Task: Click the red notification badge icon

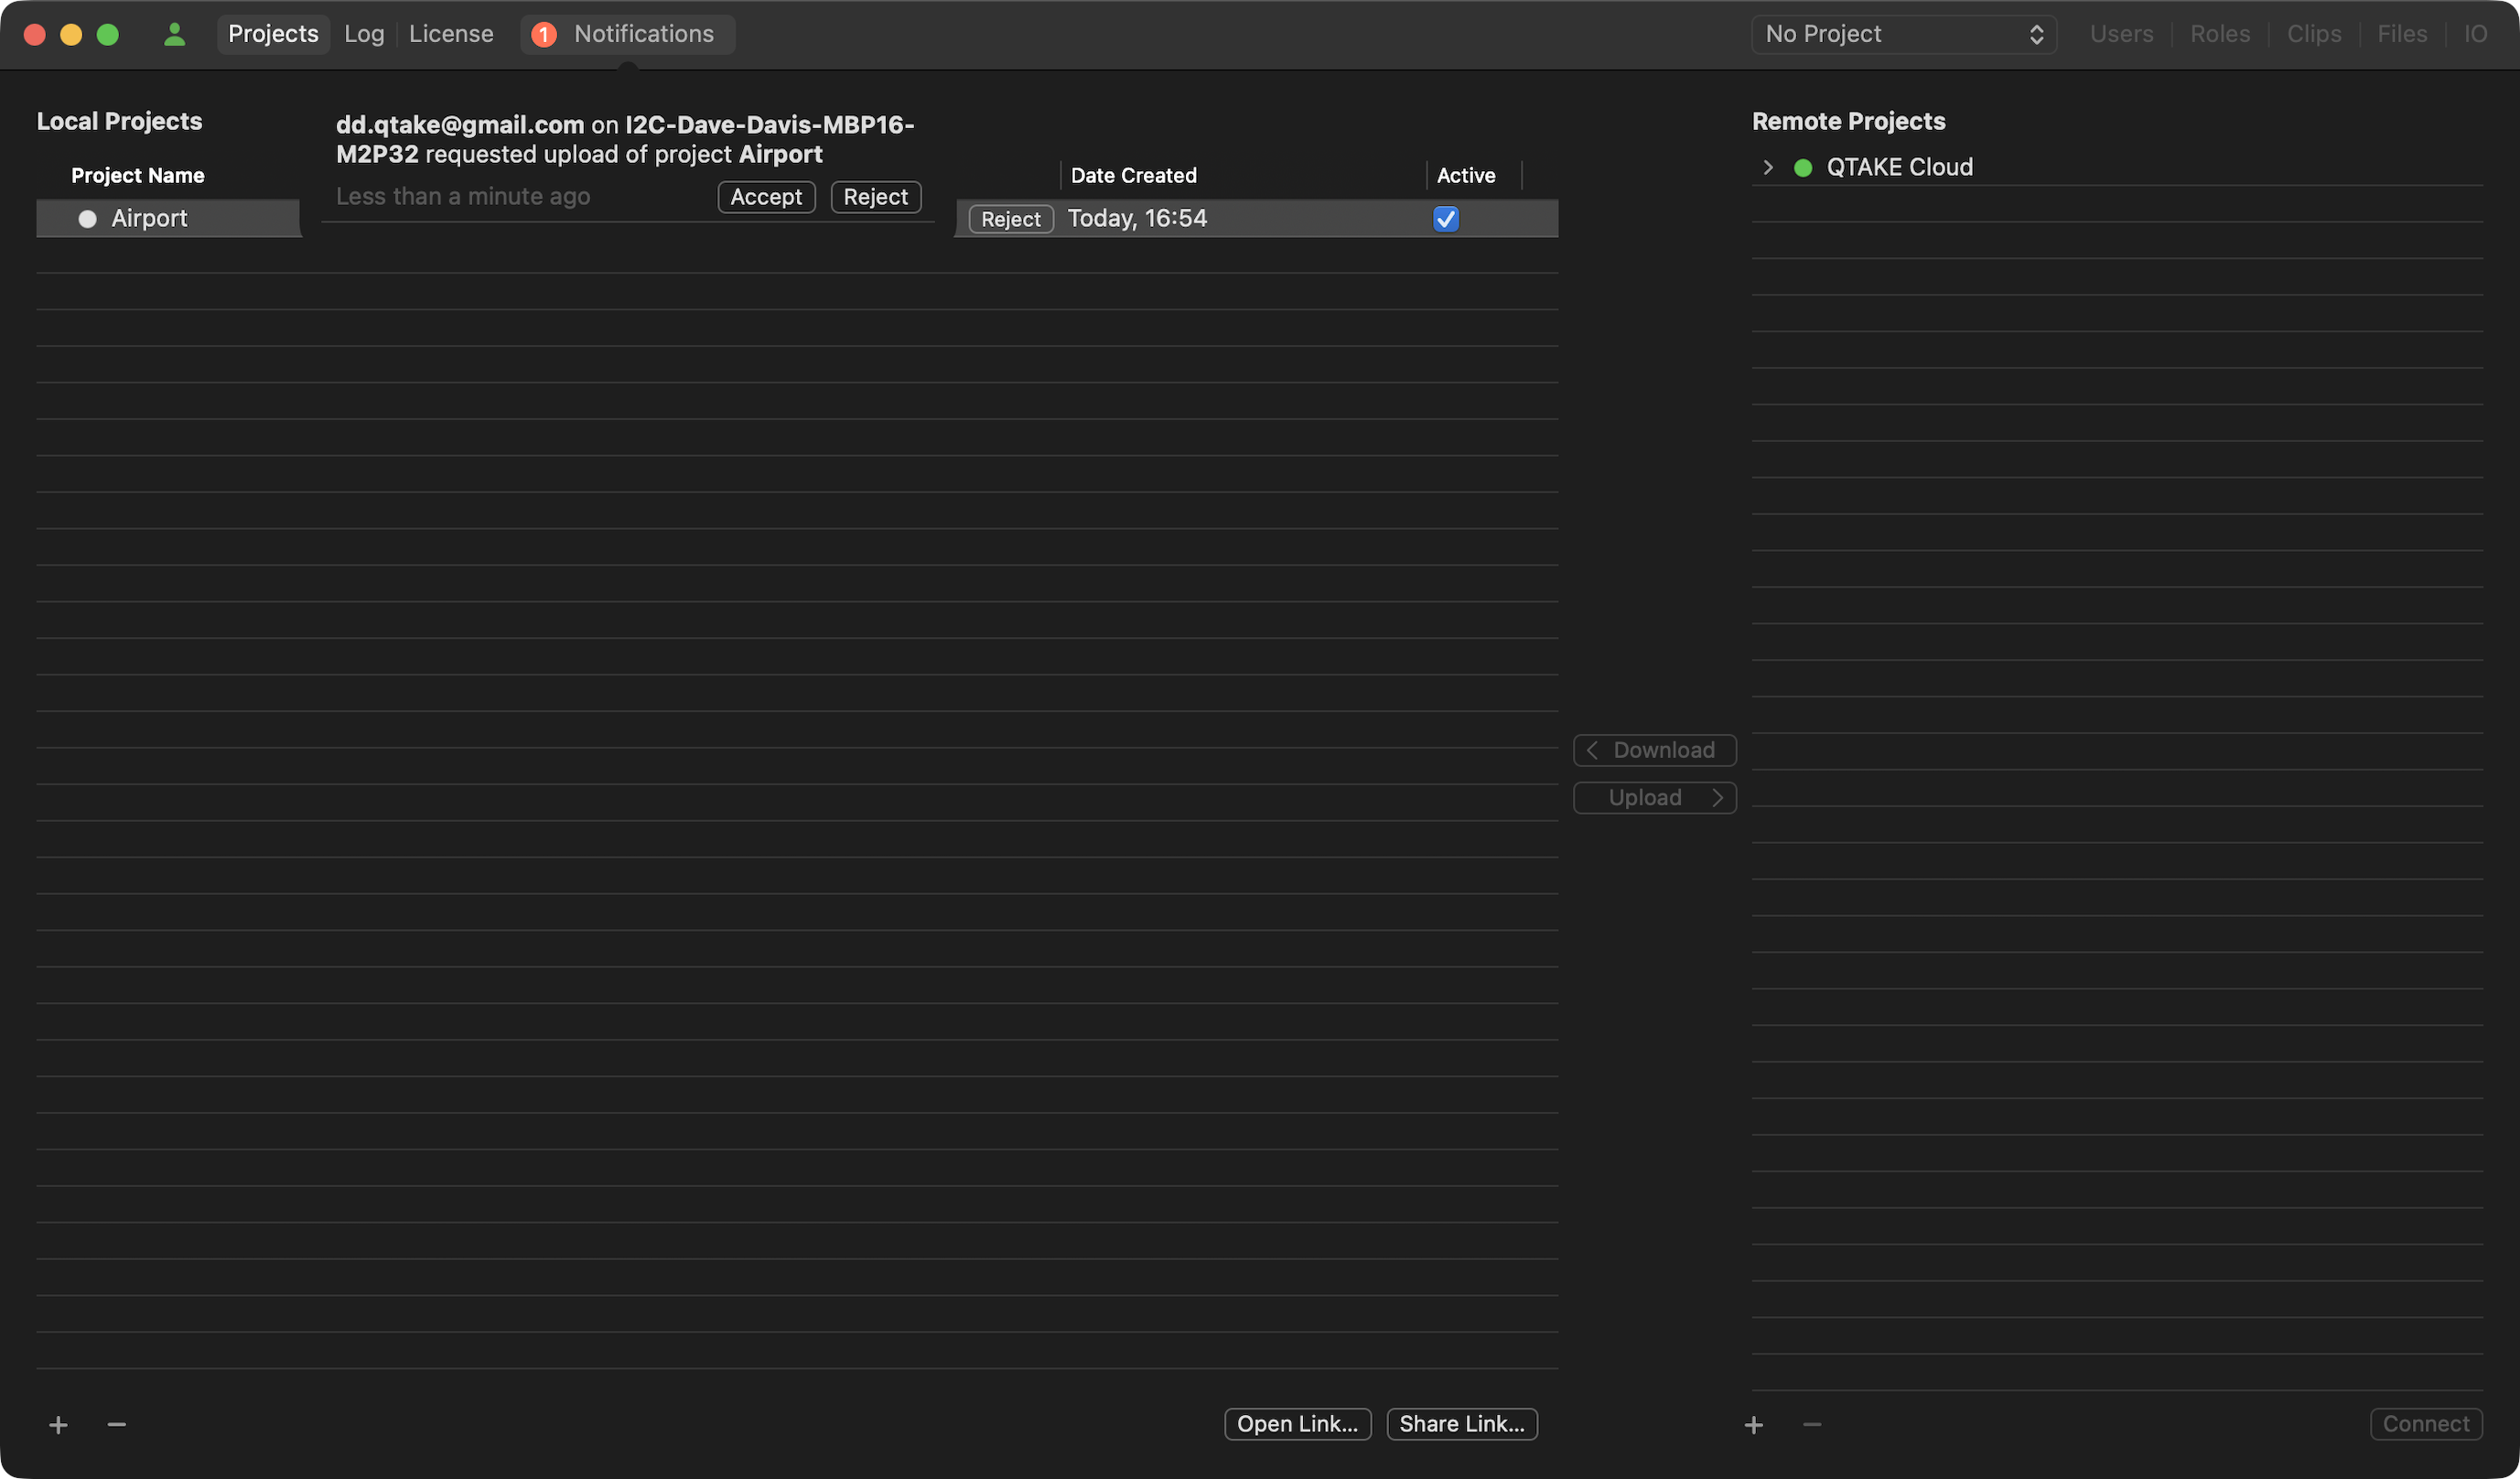Action: pyautogui.click(x=544, y=34)
